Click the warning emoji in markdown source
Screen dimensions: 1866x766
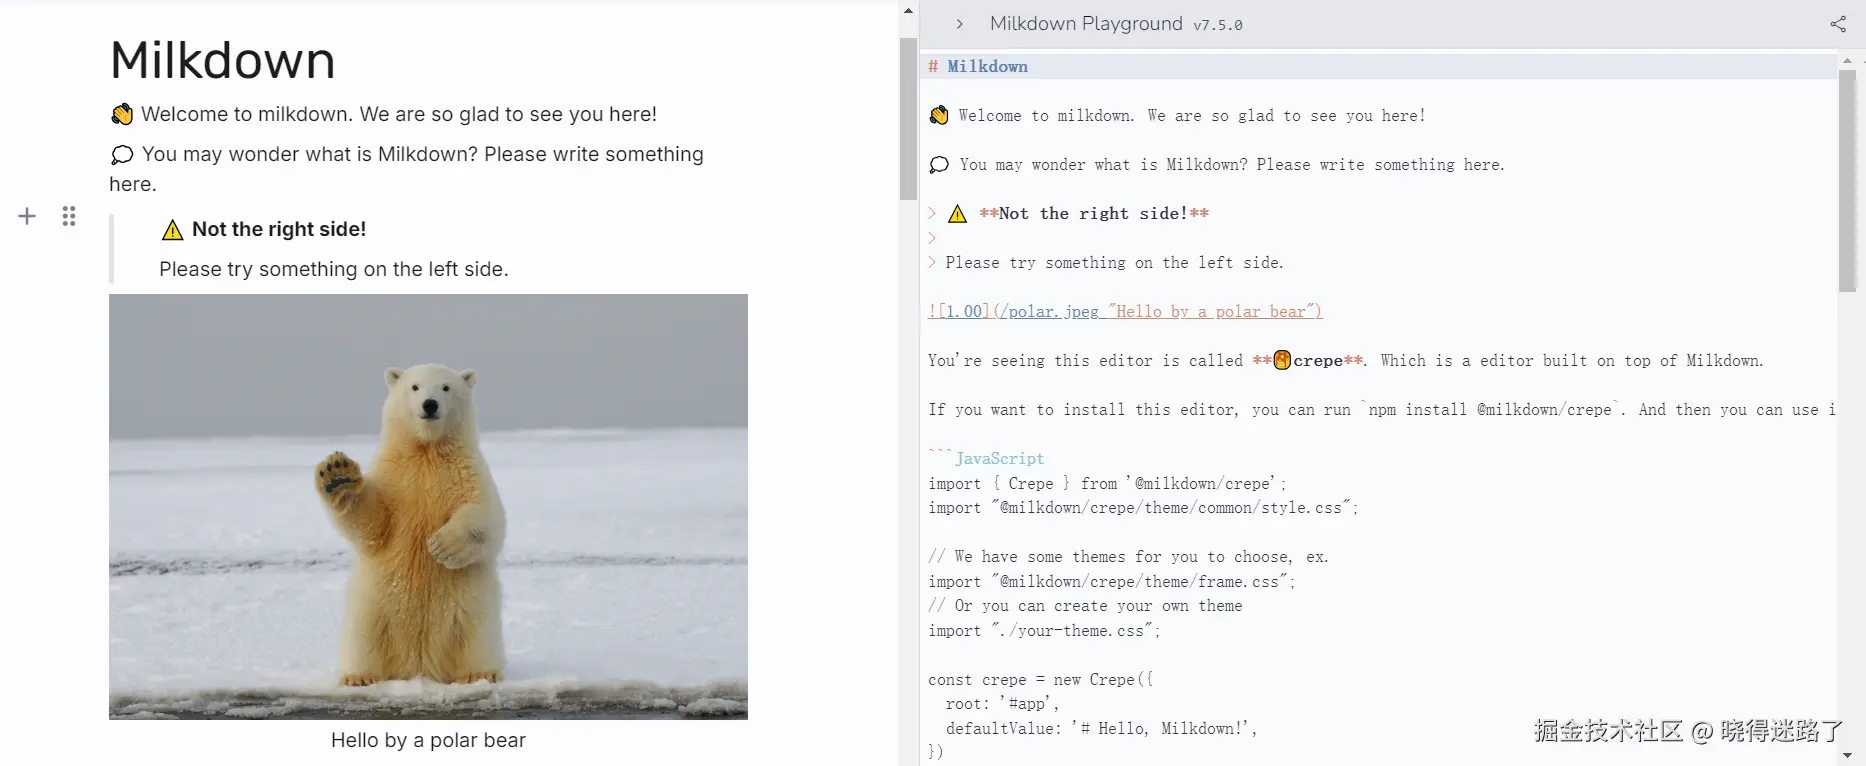(x=957, y=213)
